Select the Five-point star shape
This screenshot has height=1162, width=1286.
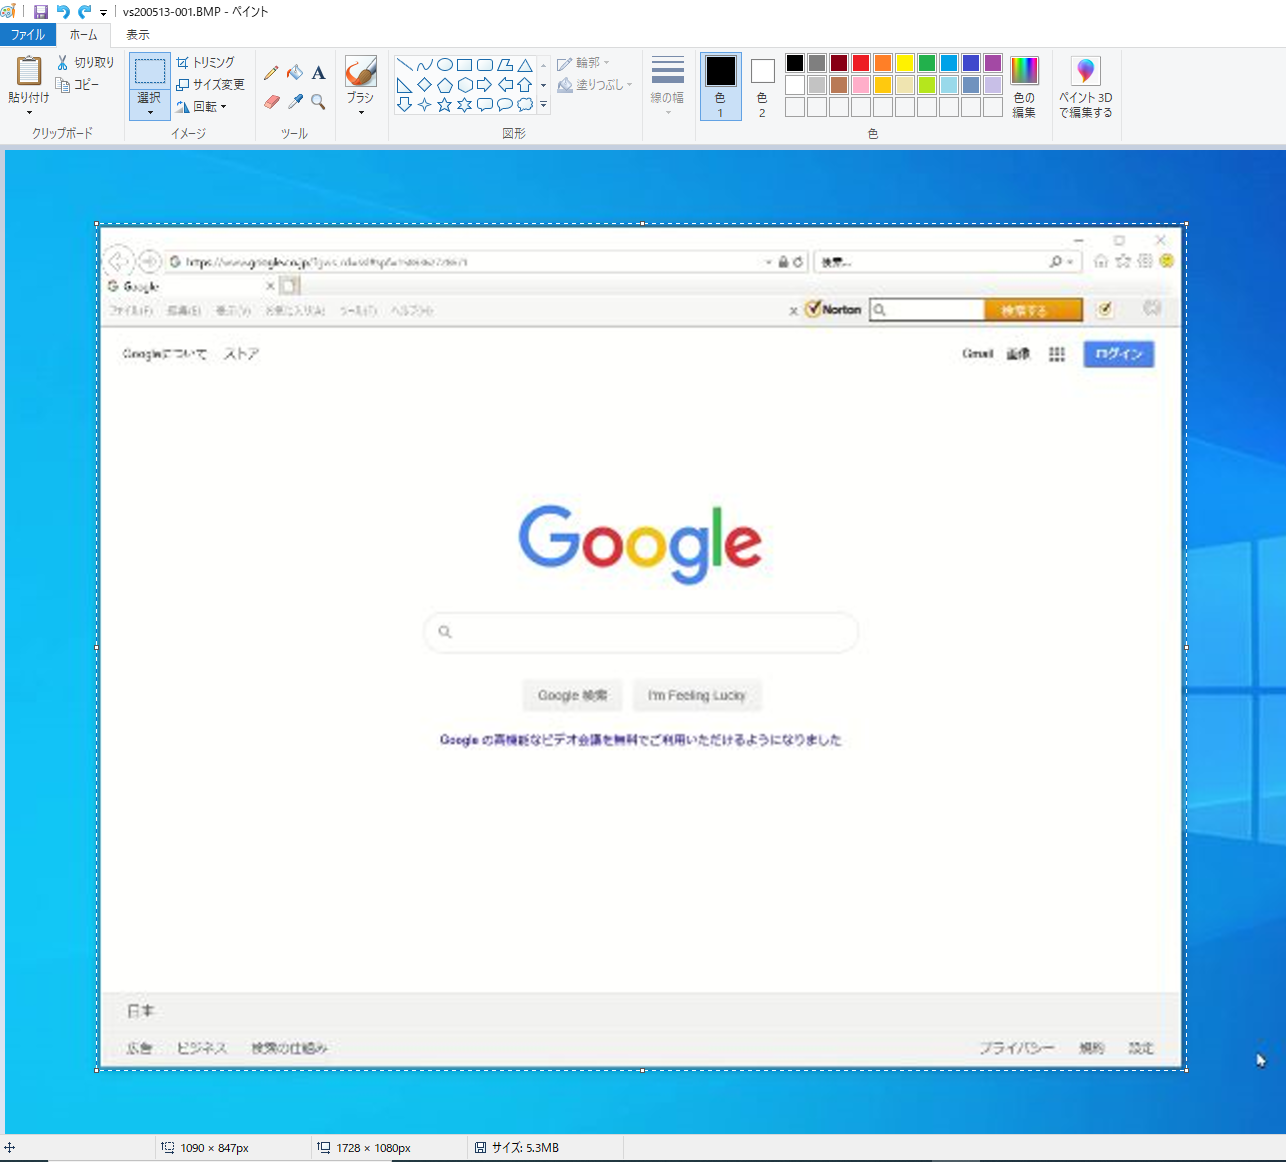pyautogui.click(x=445, y=104)
